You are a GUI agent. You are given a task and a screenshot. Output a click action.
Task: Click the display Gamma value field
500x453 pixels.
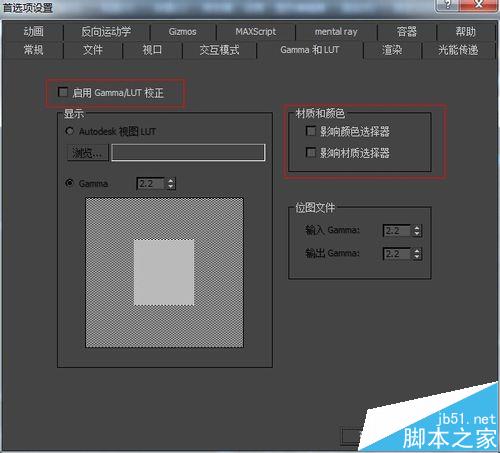pos(151,184)
